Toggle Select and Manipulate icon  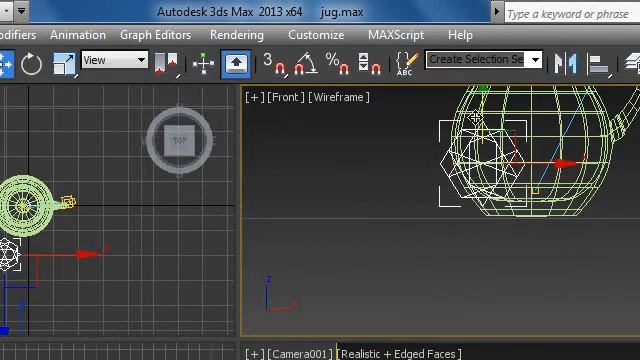click(x=203, y=64)
